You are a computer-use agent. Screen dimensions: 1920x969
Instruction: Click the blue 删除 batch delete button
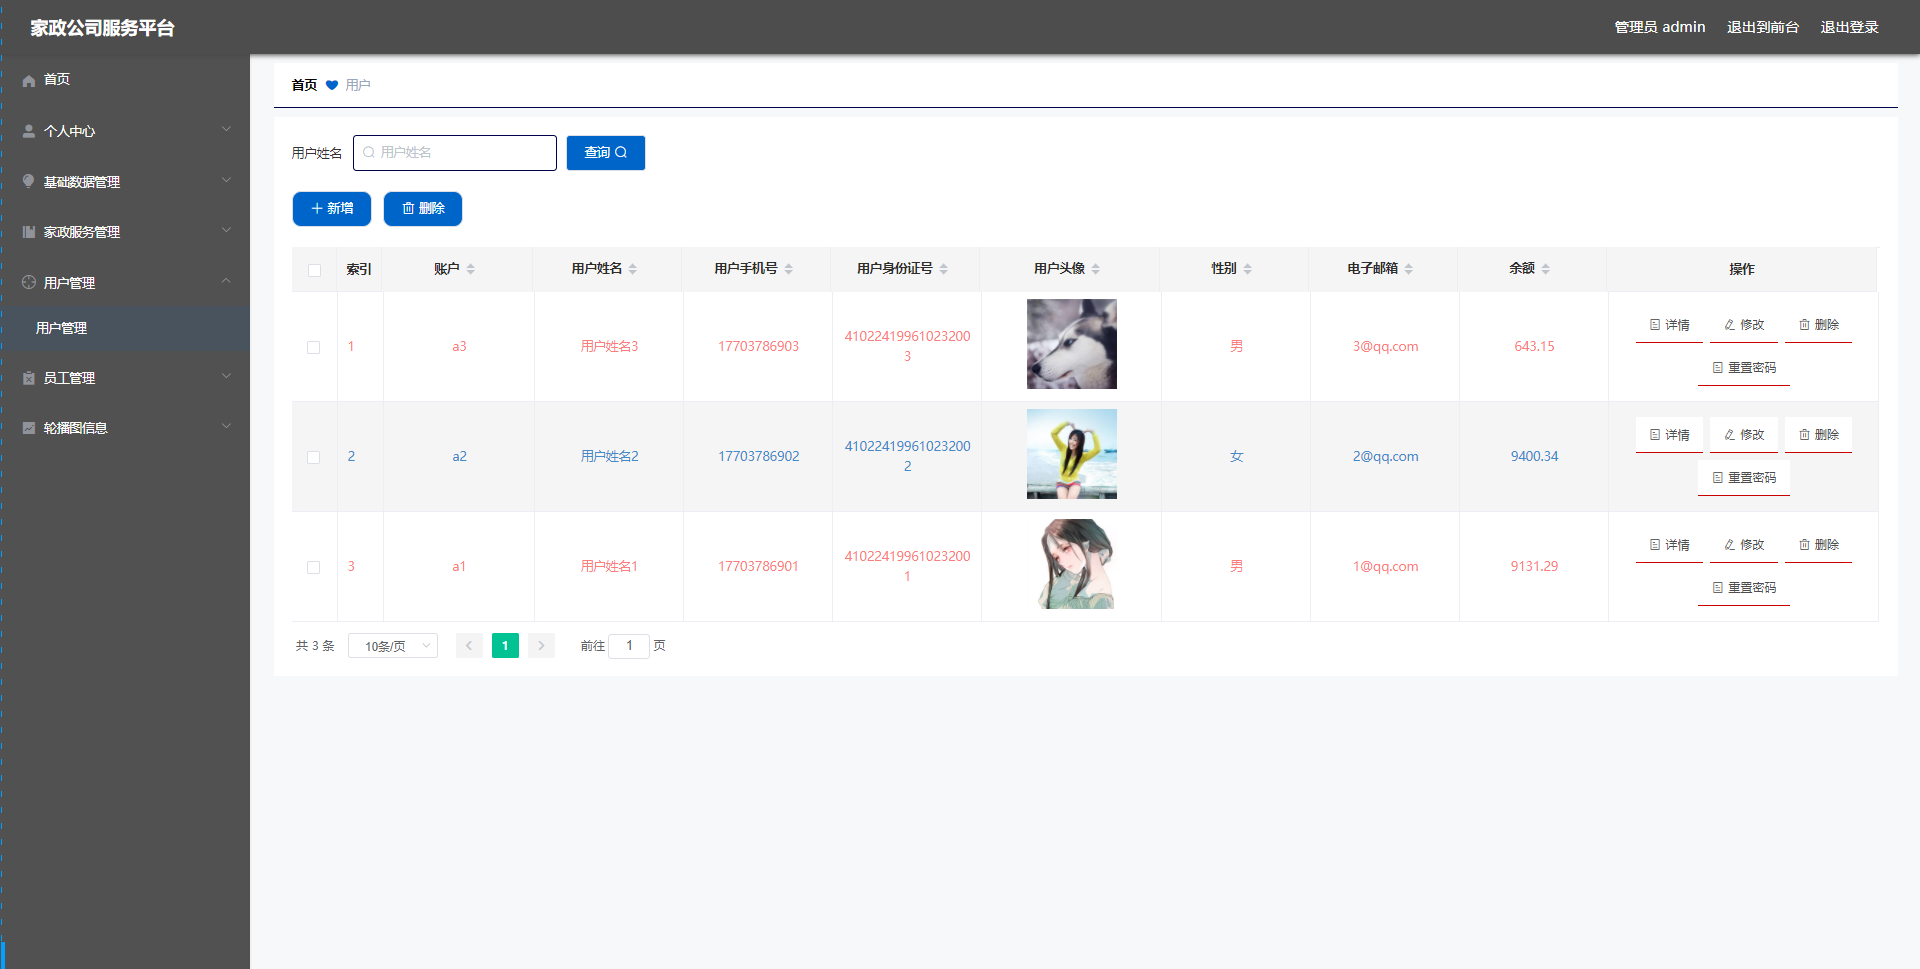[423, 209]
